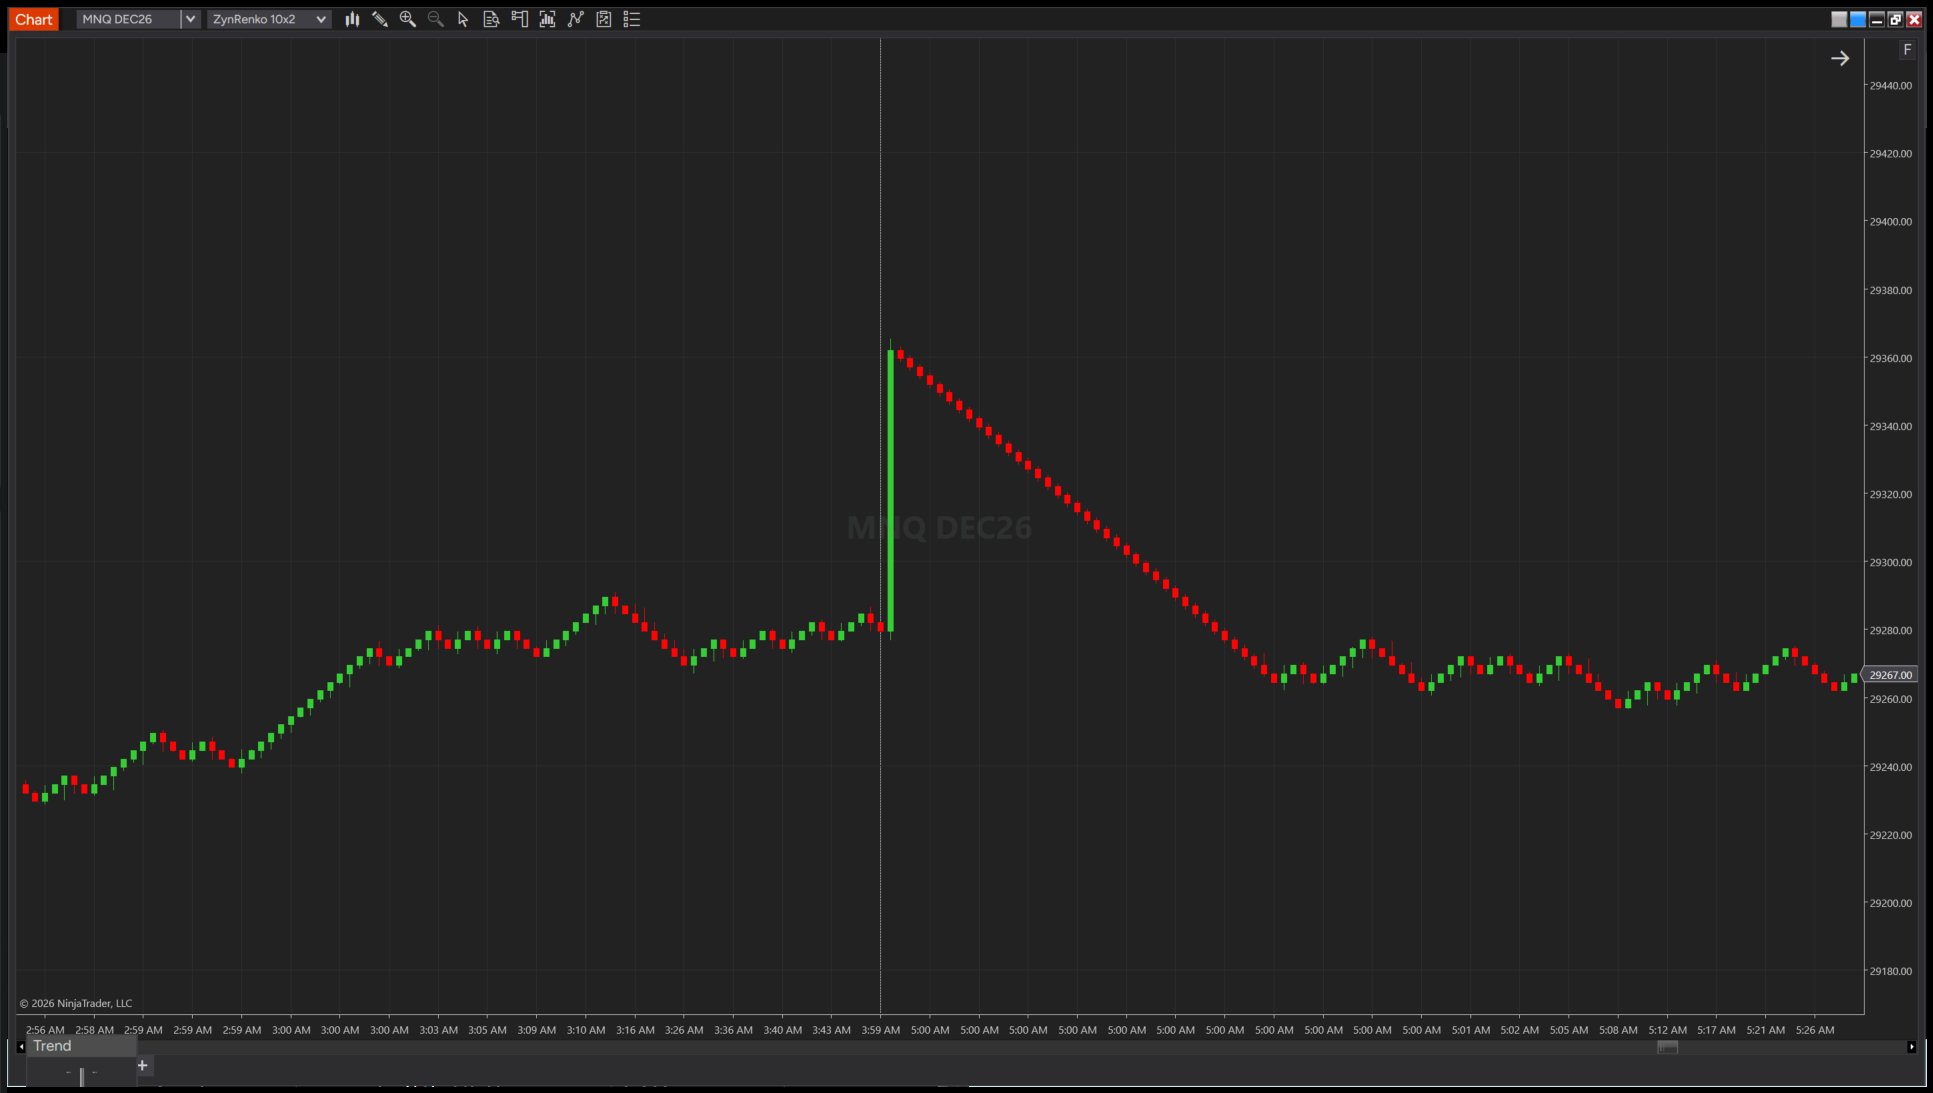
Task: Click the 3:26 AM time axis label
Action: coord(684,1030)
